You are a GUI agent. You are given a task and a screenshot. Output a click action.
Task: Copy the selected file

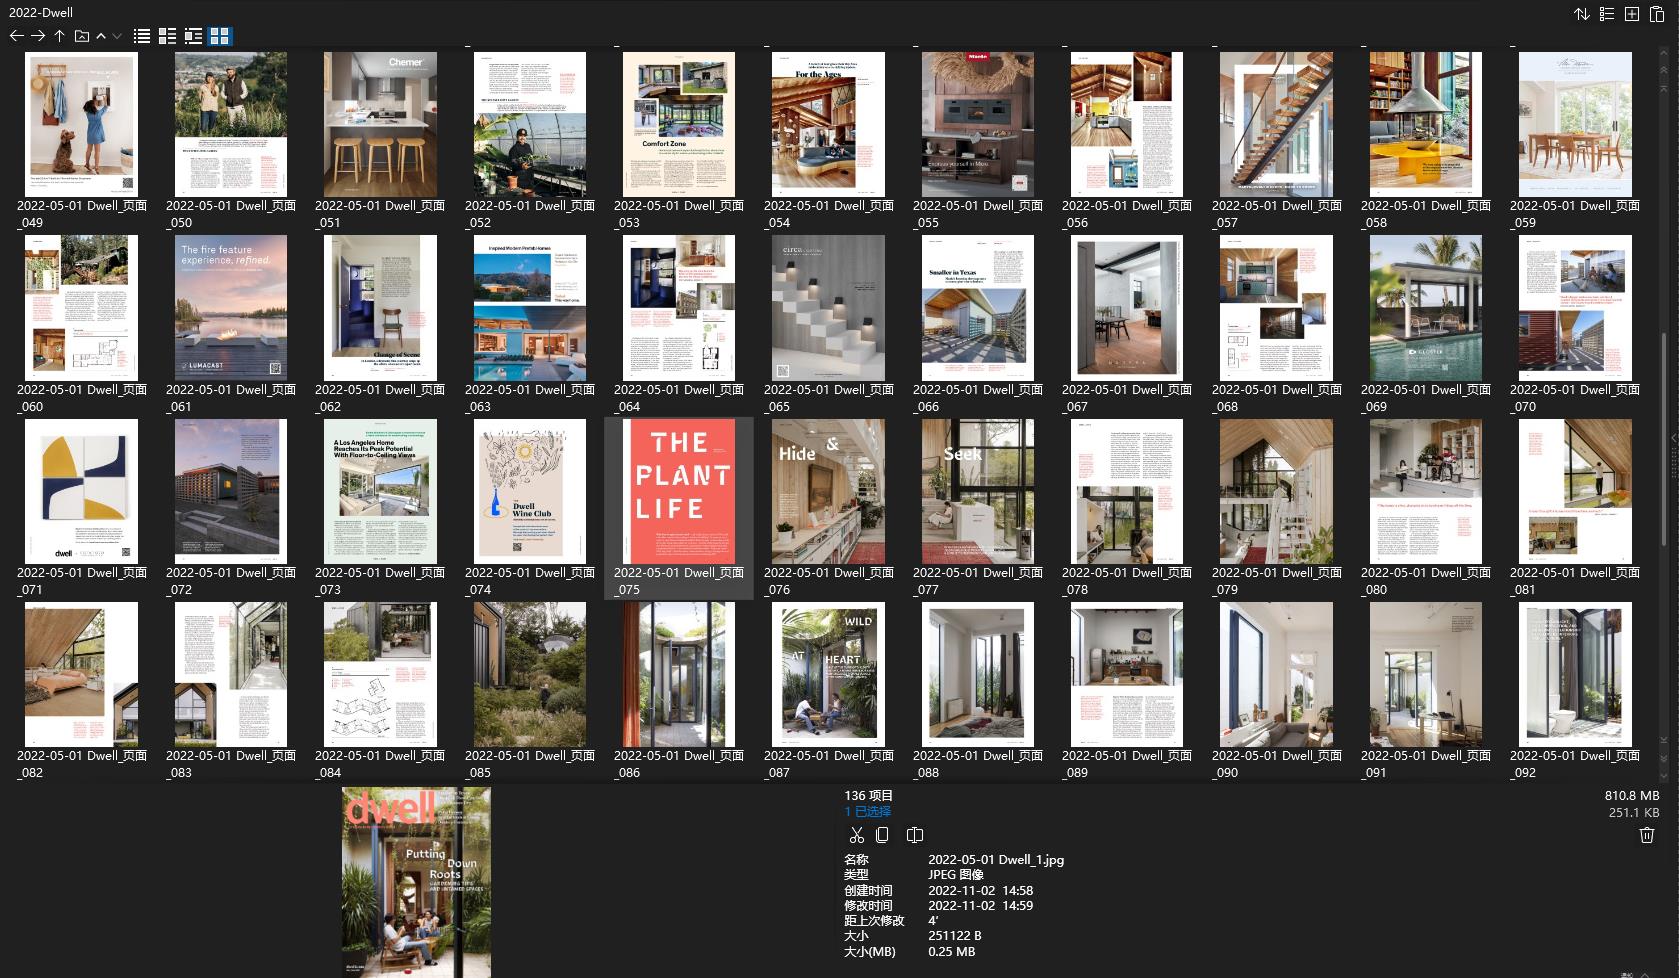click(882, 835)
